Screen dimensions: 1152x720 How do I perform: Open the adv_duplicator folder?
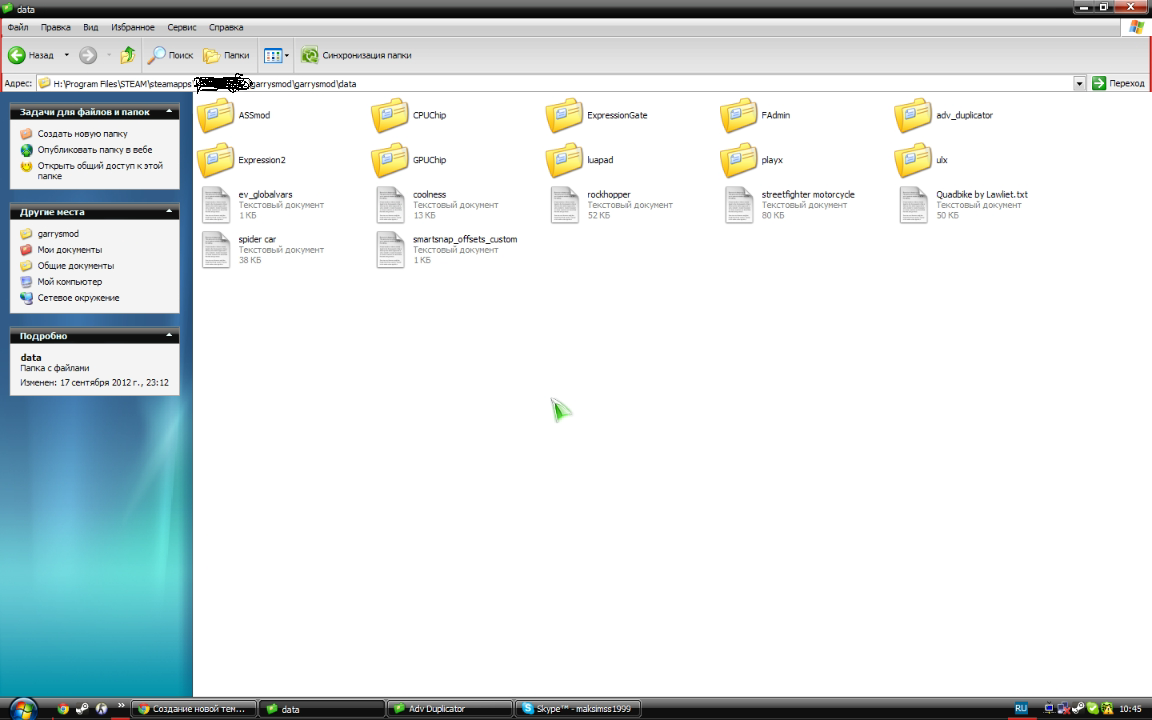pyautogui.click(x=943, y=115)
